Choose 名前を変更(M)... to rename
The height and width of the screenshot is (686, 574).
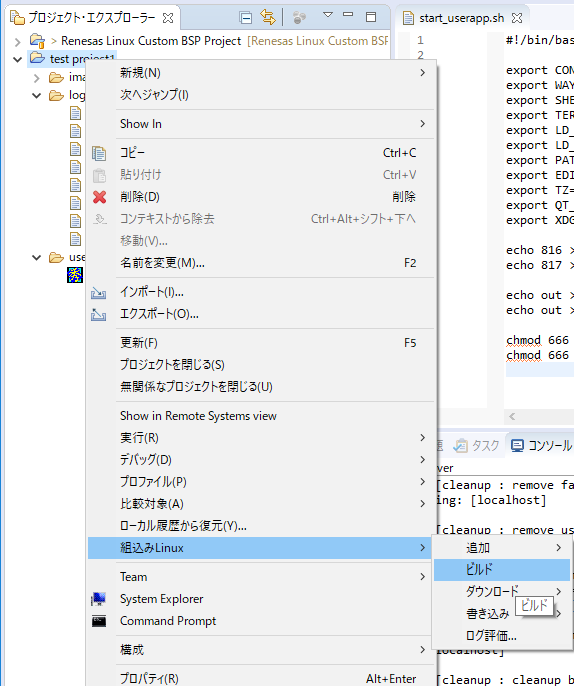click(x=262, y=262)
